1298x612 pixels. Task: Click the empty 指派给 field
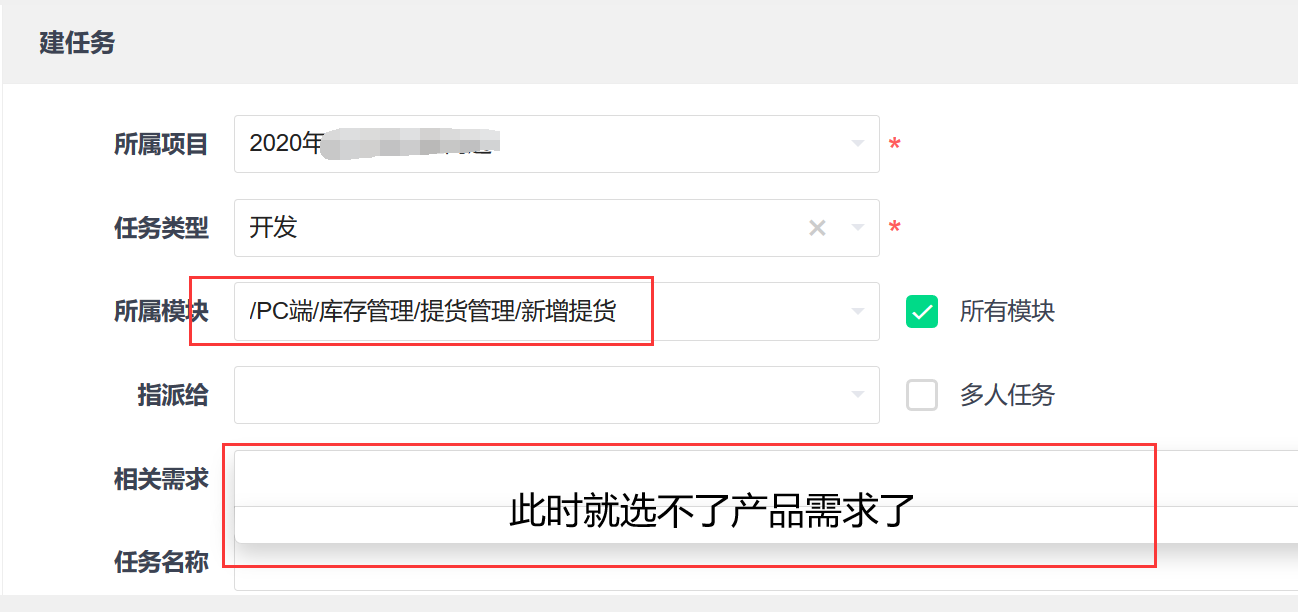[557, 395]
